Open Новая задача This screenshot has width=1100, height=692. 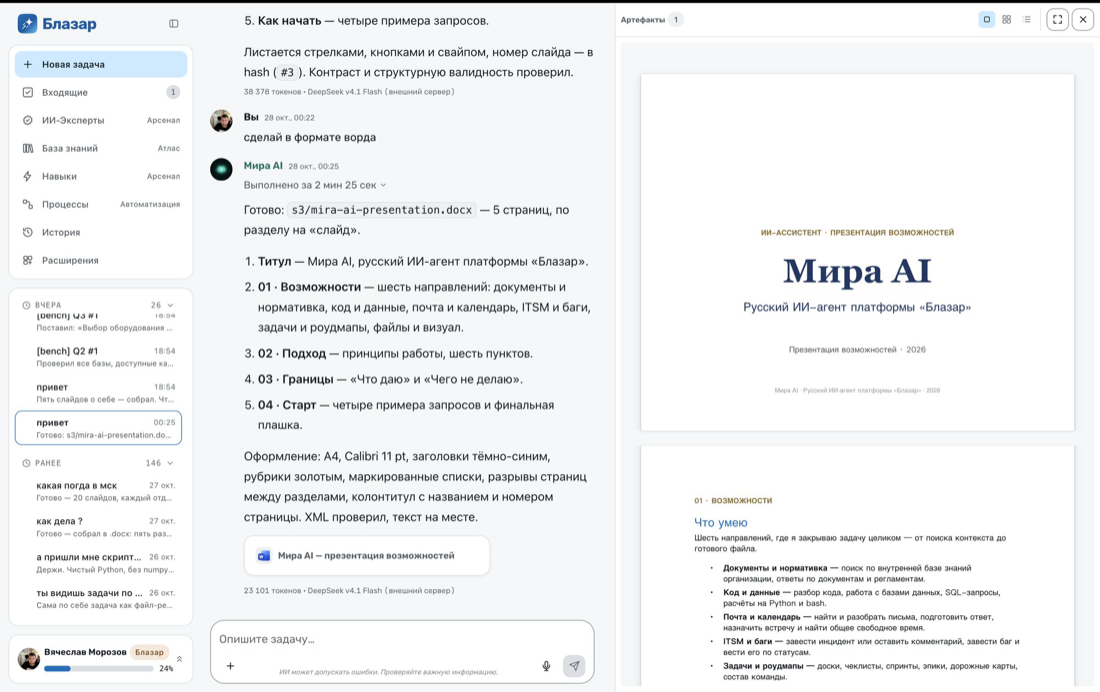100,64
